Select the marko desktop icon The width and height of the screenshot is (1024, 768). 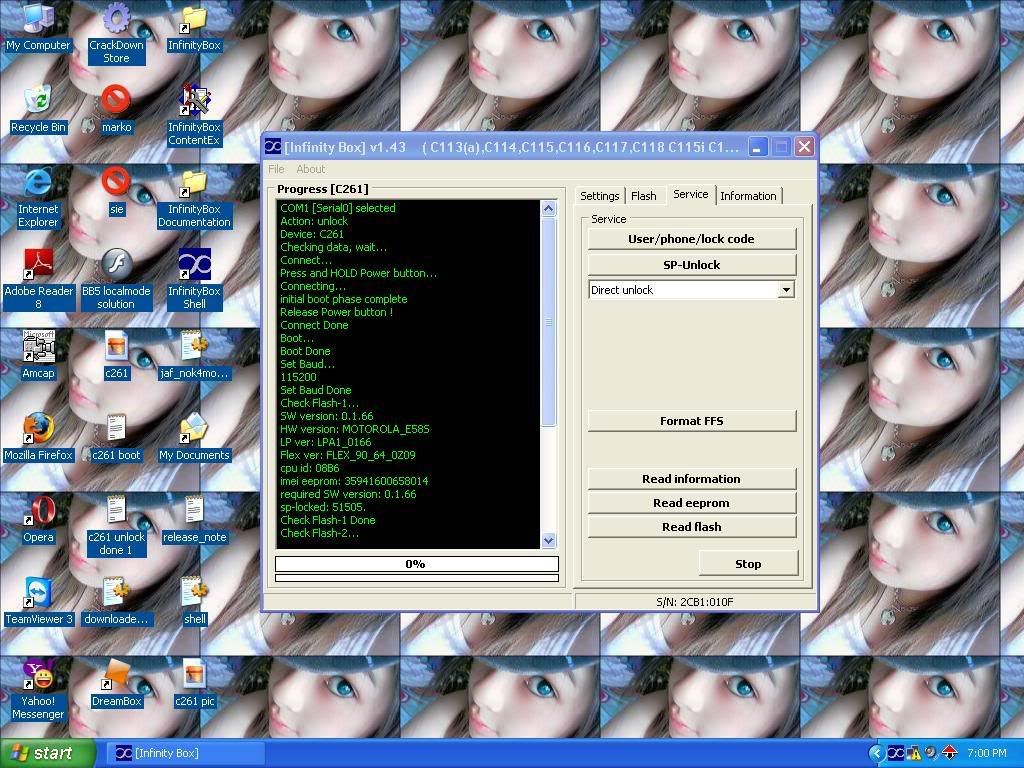tap(116, 108)
